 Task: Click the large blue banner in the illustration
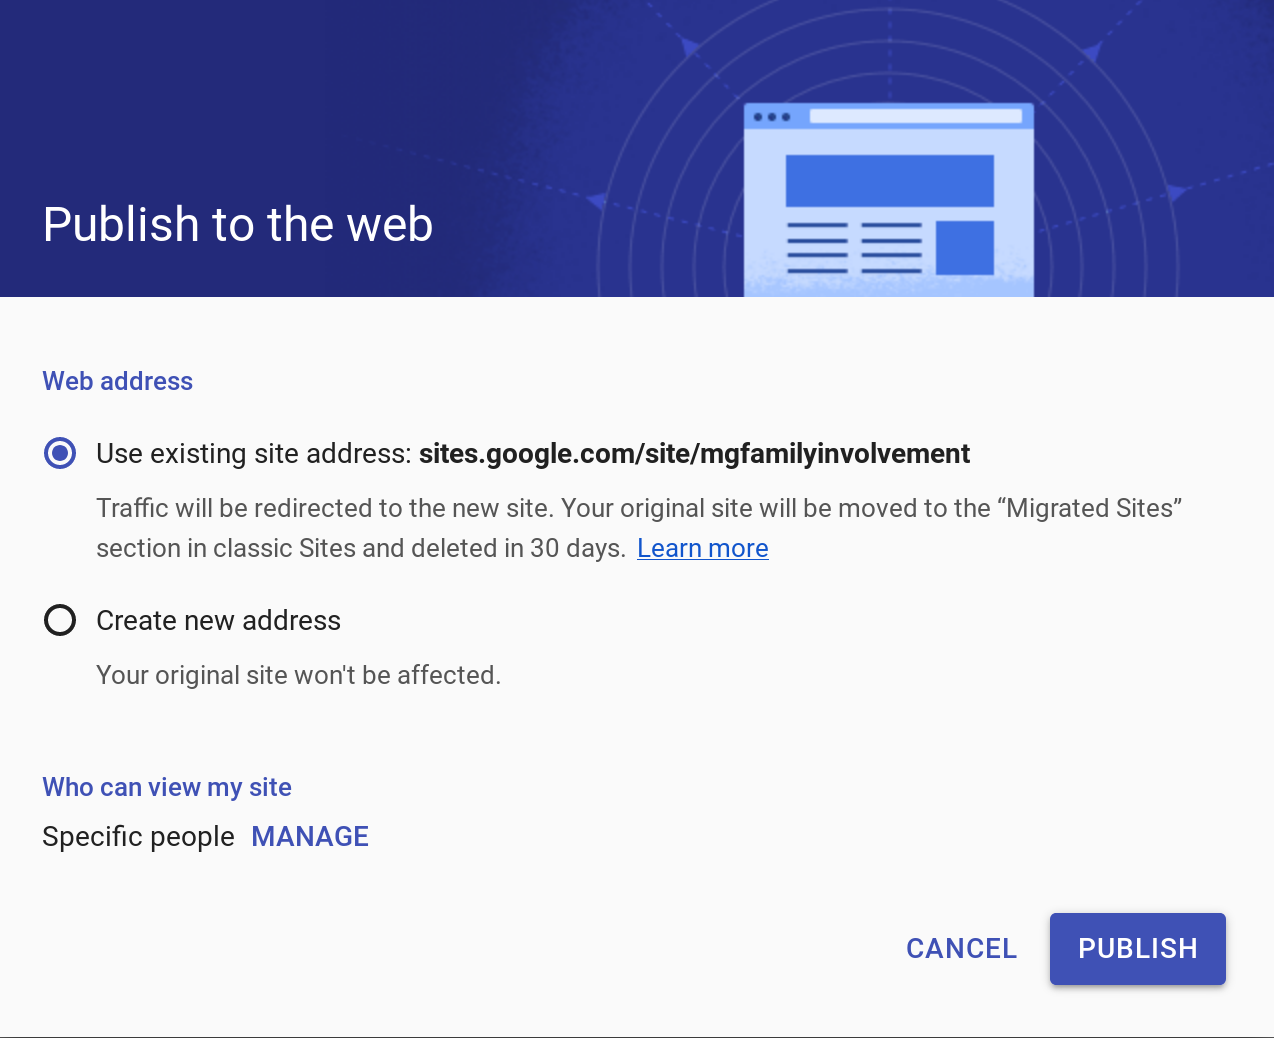click(x=889, y=180)
